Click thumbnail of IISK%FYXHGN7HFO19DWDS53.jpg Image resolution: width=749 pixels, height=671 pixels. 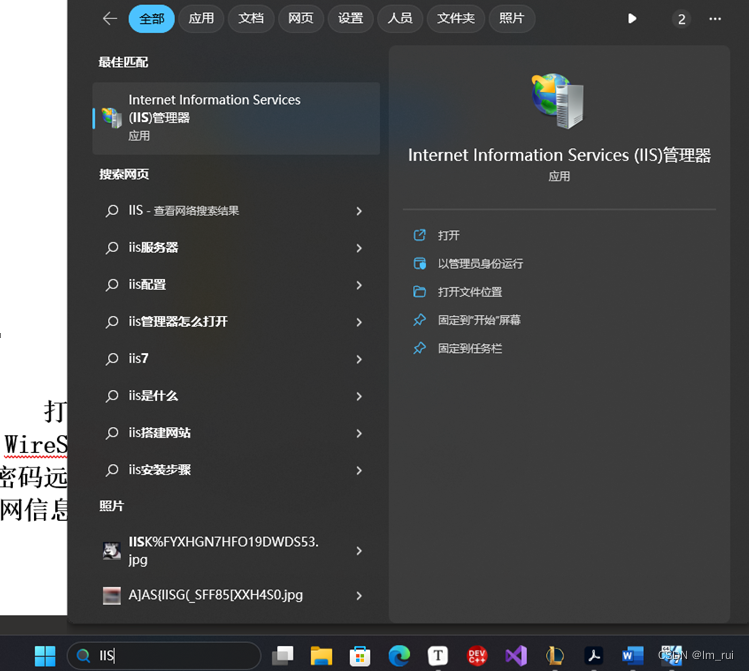click(112, 551)
